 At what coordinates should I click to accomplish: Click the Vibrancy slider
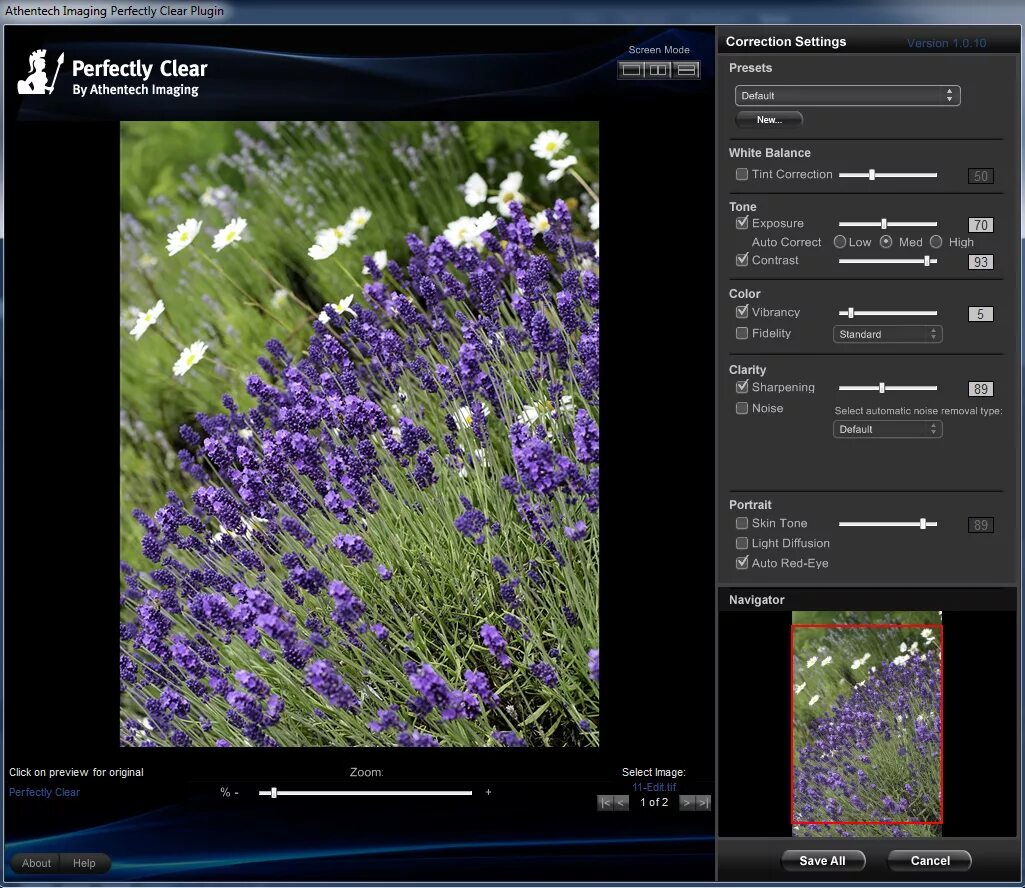point(888,313)
